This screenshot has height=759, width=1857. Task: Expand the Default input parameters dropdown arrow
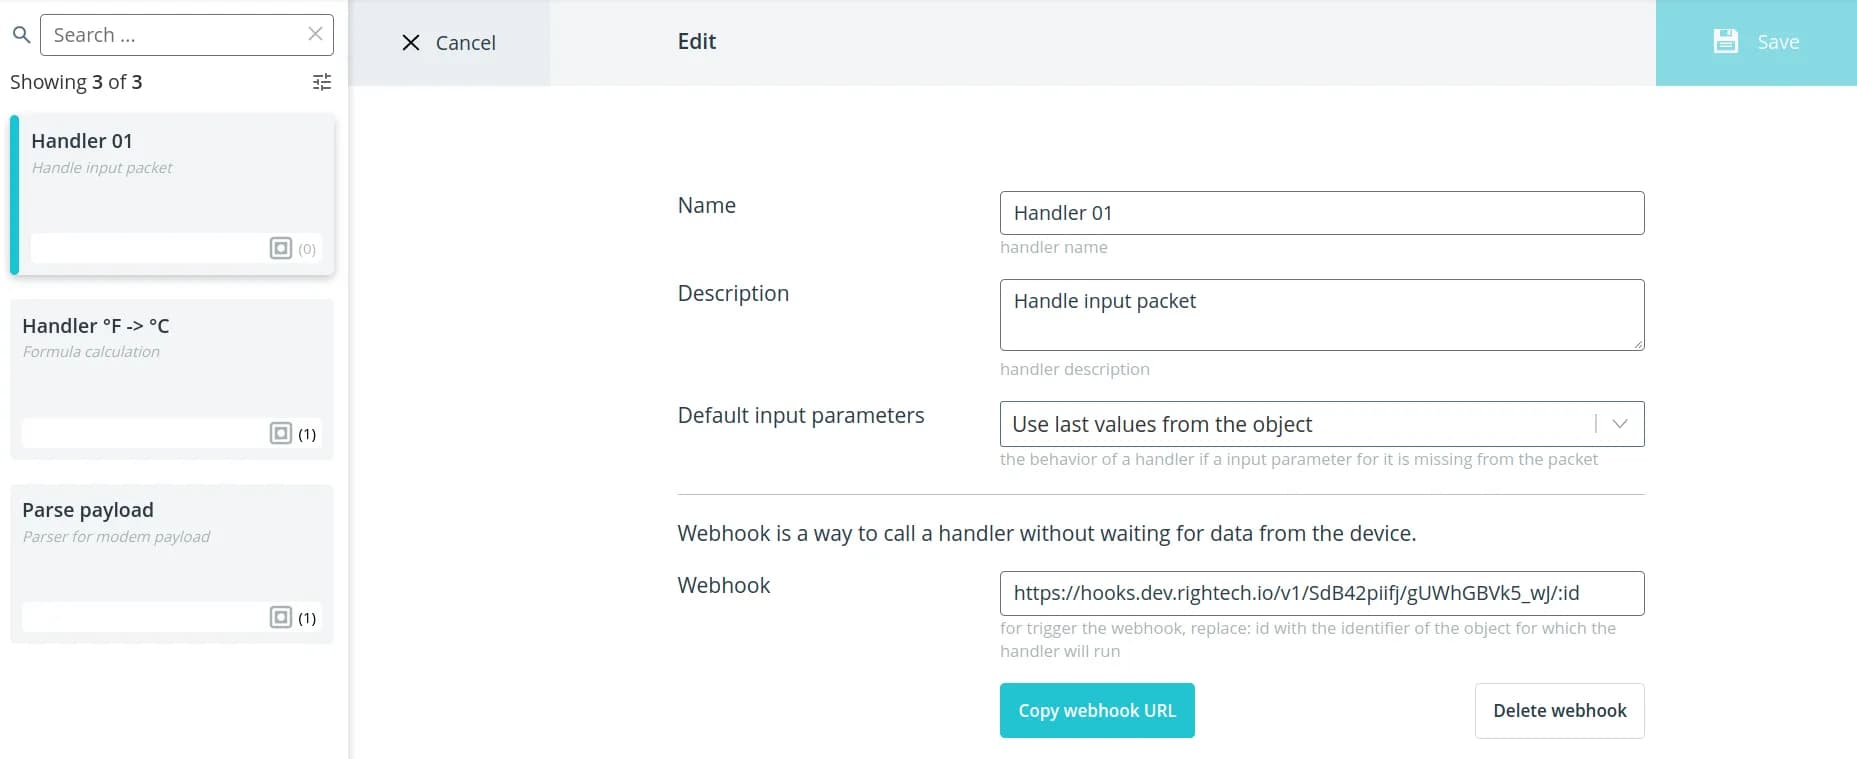point(1620,424)
